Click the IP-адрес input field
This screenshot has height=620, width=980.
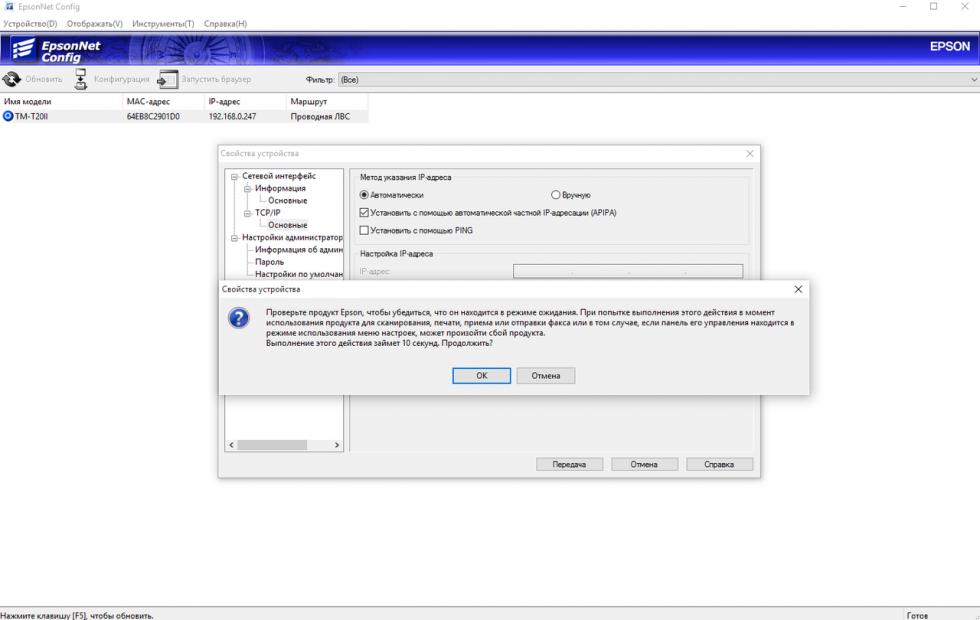coord(628,271)
